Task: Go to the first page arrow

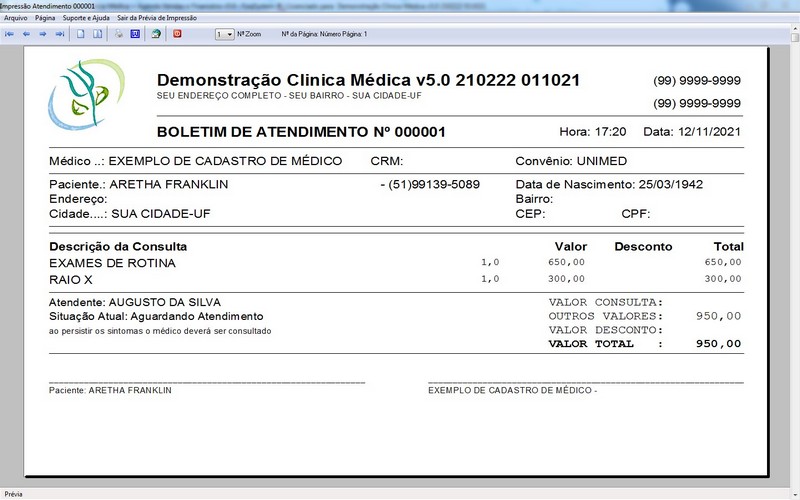Action: click(9, 34)
